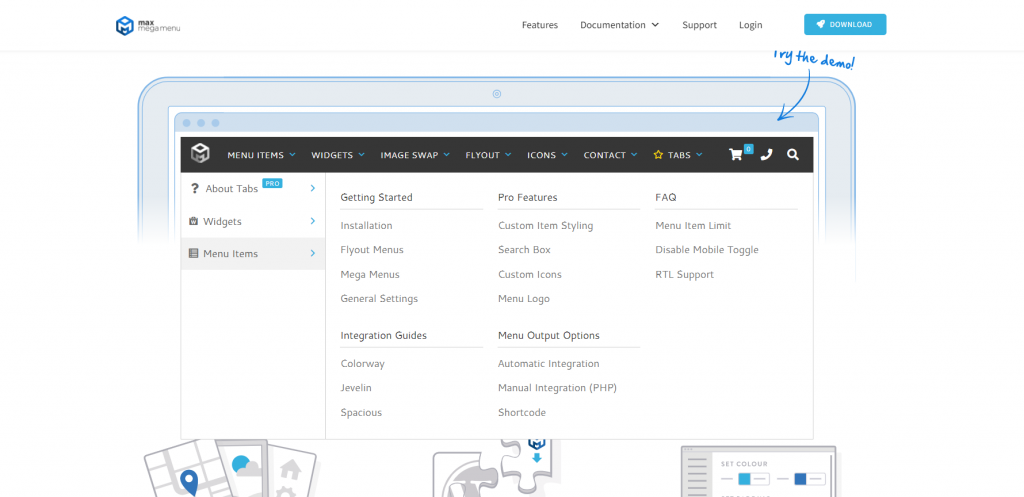Expand the Documentation dropdown
This screenshot has width=1024, height=497.
point(619,25)
